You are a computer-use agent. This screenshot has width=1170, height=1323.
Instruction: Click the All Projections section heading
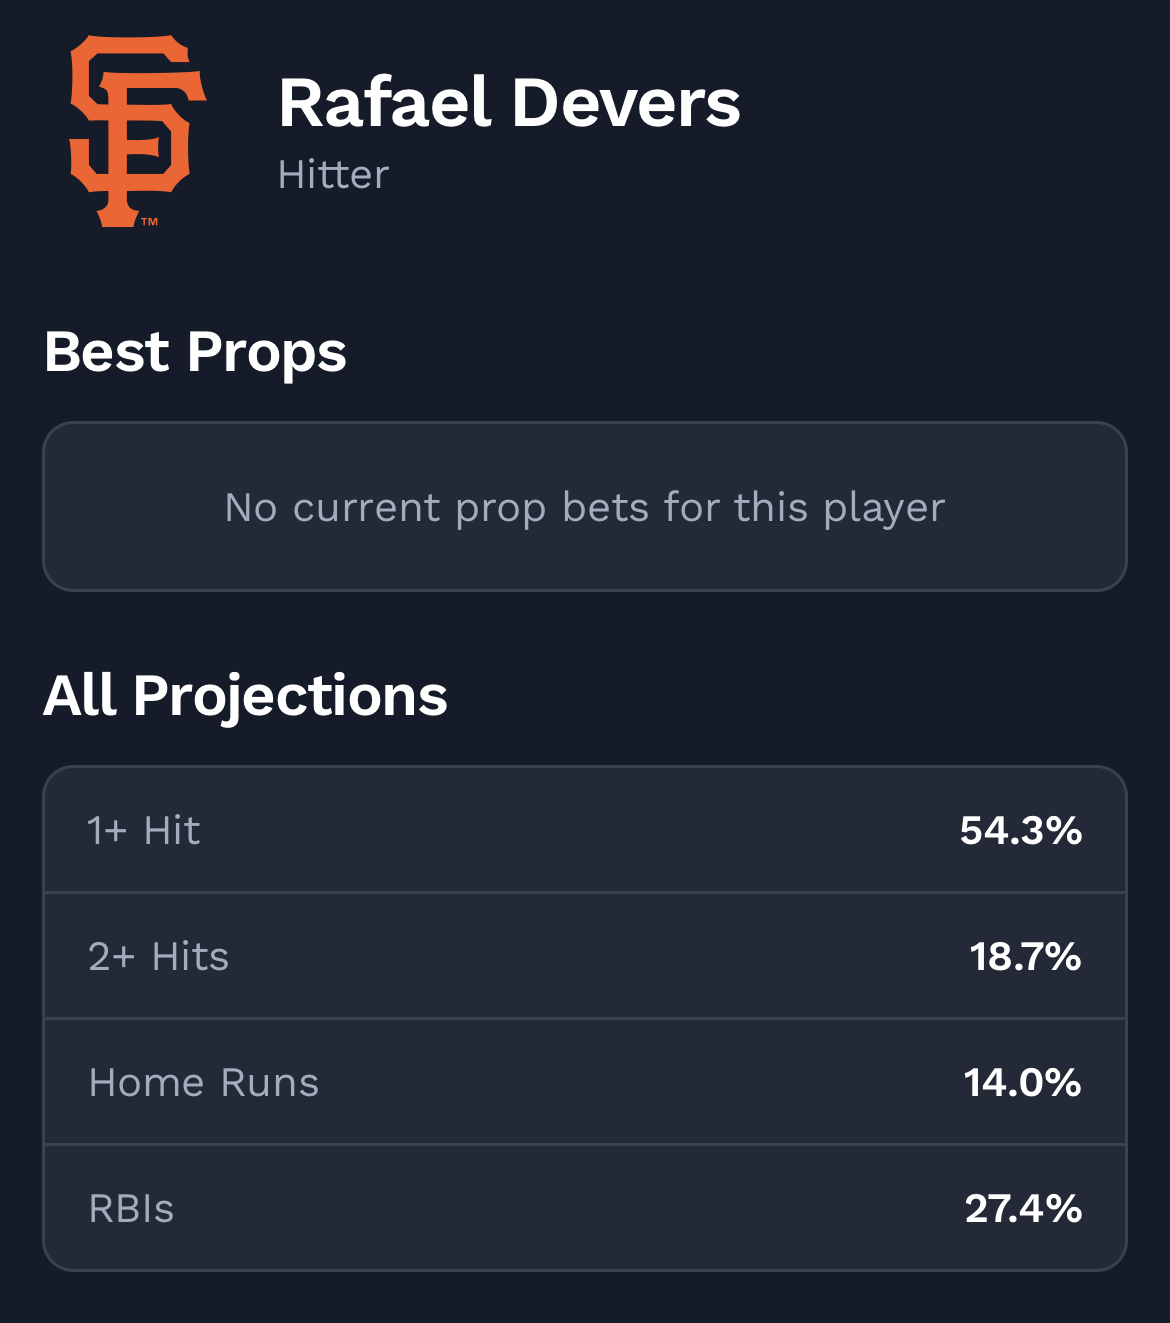coord(245,696)
